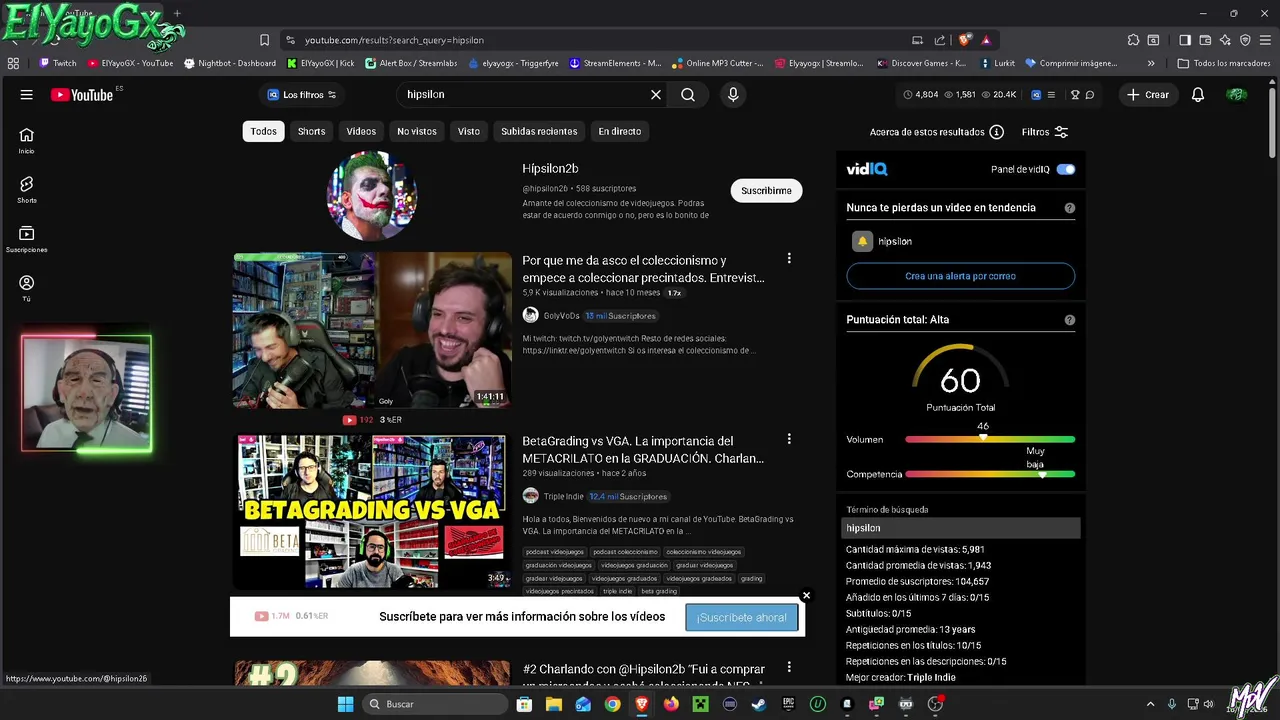Open Steam from the taskbar
The image size is (1280, 720).
pos(759,704)
